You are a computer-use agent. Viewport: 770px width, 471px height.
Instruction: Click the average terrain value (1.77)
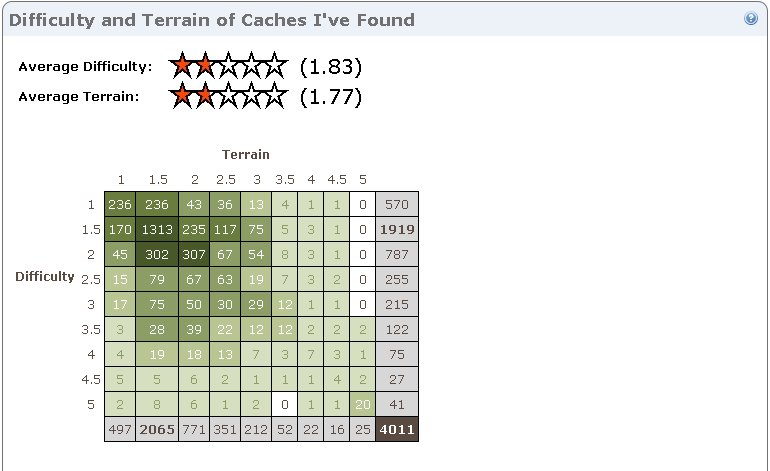click(x=330, y=97)
